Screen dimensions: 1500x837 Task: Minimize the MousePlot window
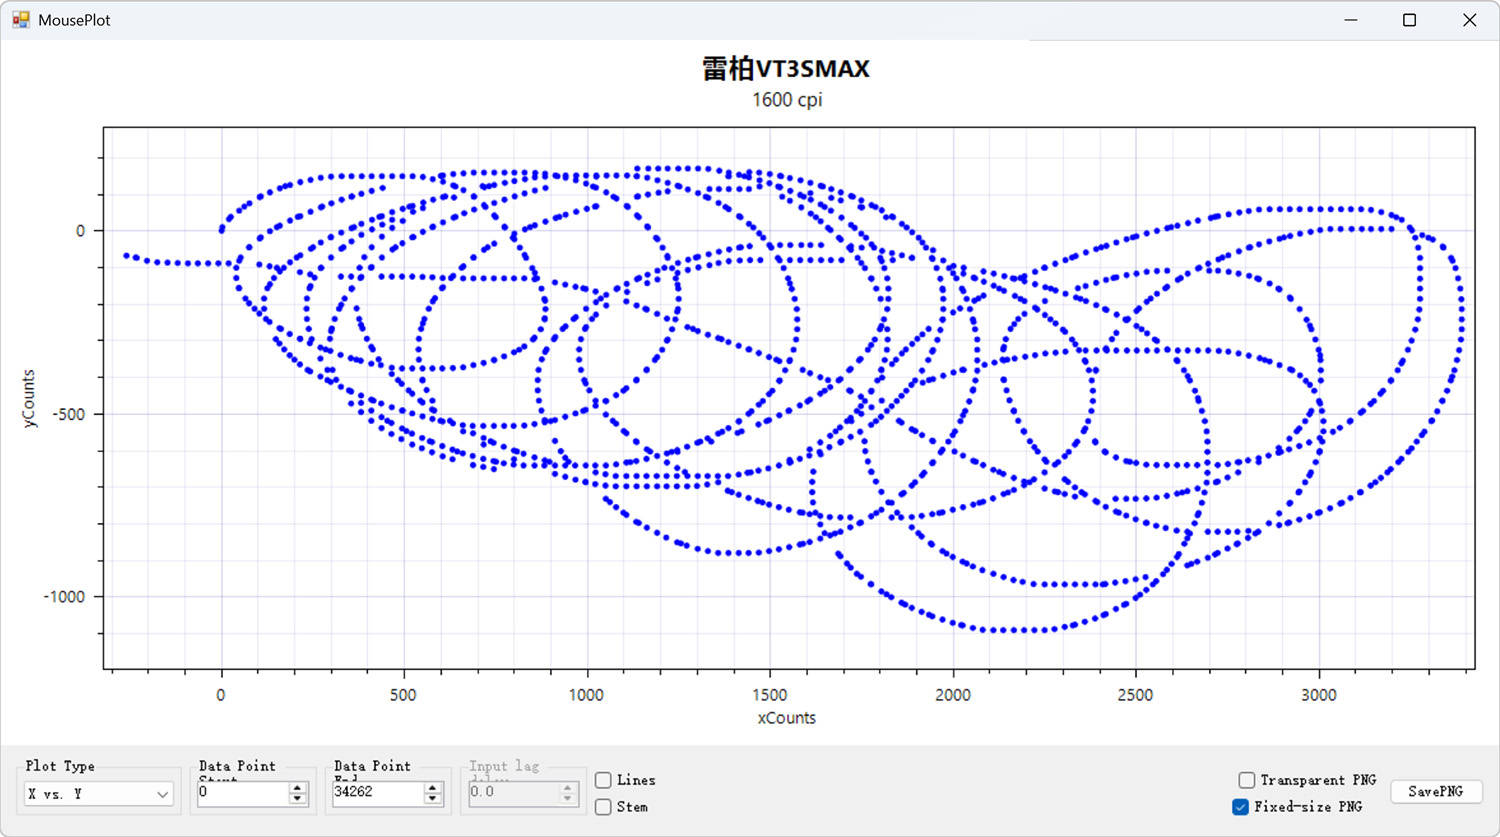tap(1350, 20)
